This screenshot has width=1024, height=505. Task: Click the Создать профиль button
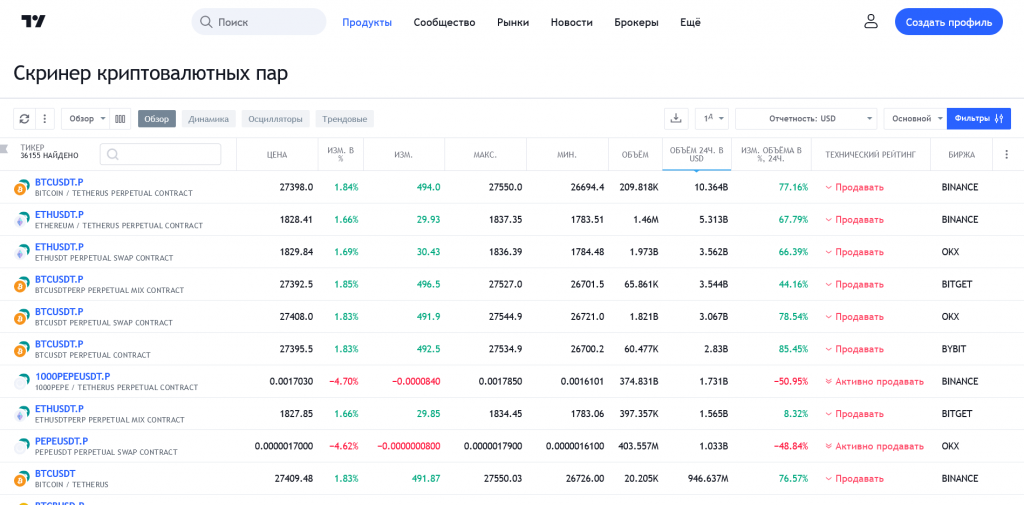click(949, 22)
